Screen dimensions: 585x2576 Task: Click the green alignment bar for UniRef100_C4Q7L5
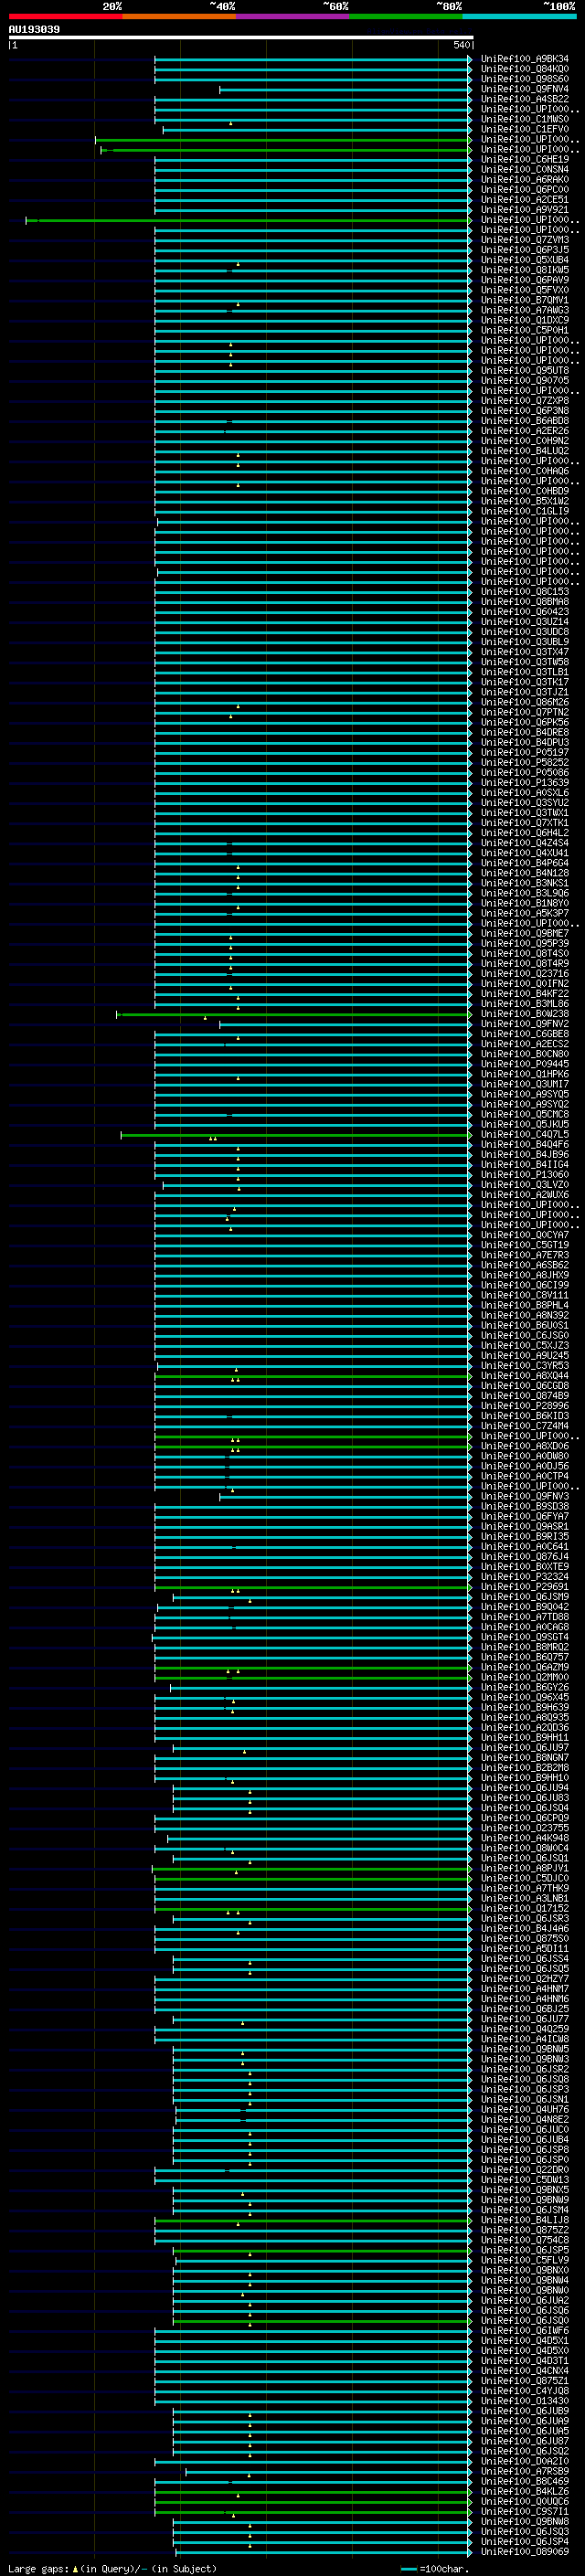tap(296, 1135)
